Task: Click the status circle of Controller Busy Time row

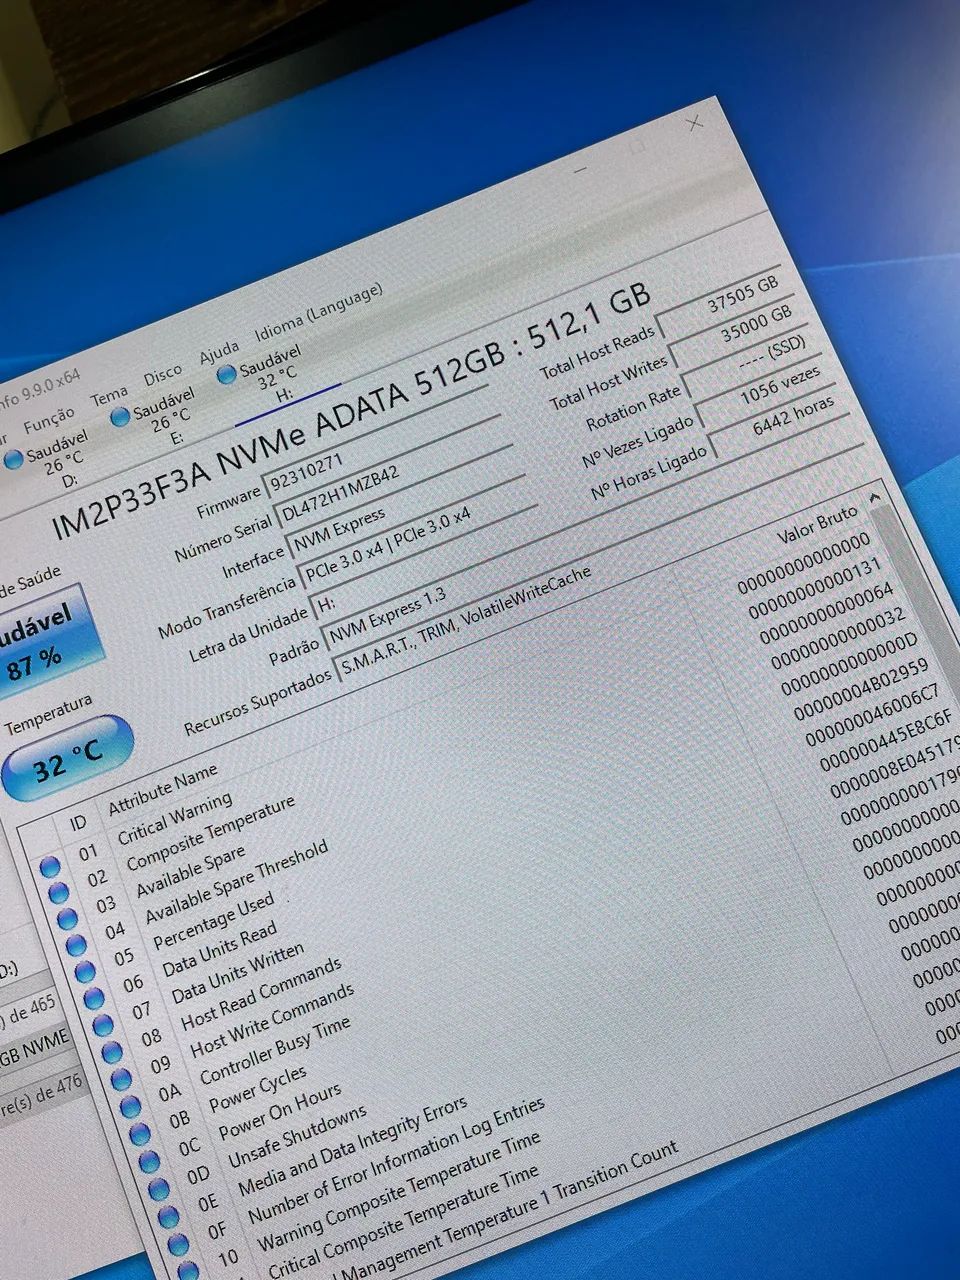Action: pyautogui.click(x=130, y=1107)
